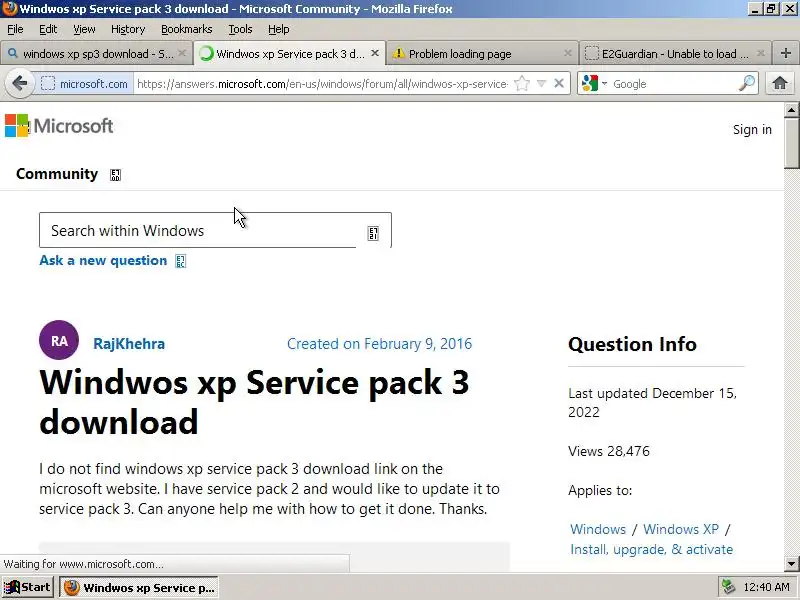Click 'Ask a new question' link

tap(103, 260)
